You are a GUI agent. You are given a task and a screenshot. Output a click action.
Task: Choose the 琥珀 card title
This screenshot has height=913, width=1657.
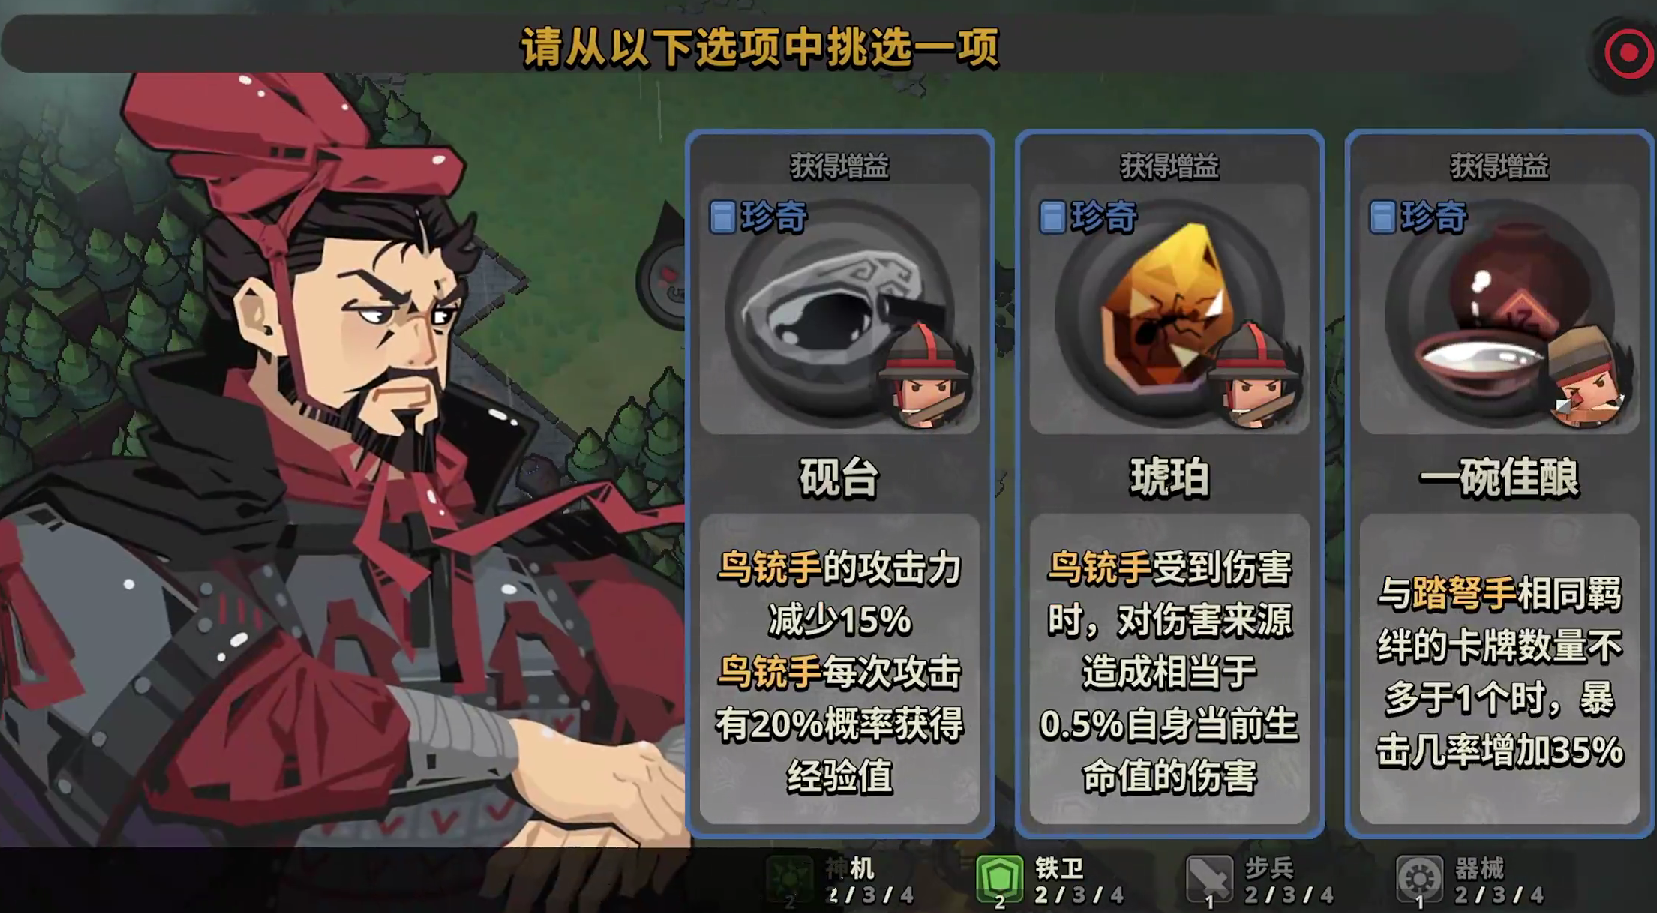[1169, 477]
